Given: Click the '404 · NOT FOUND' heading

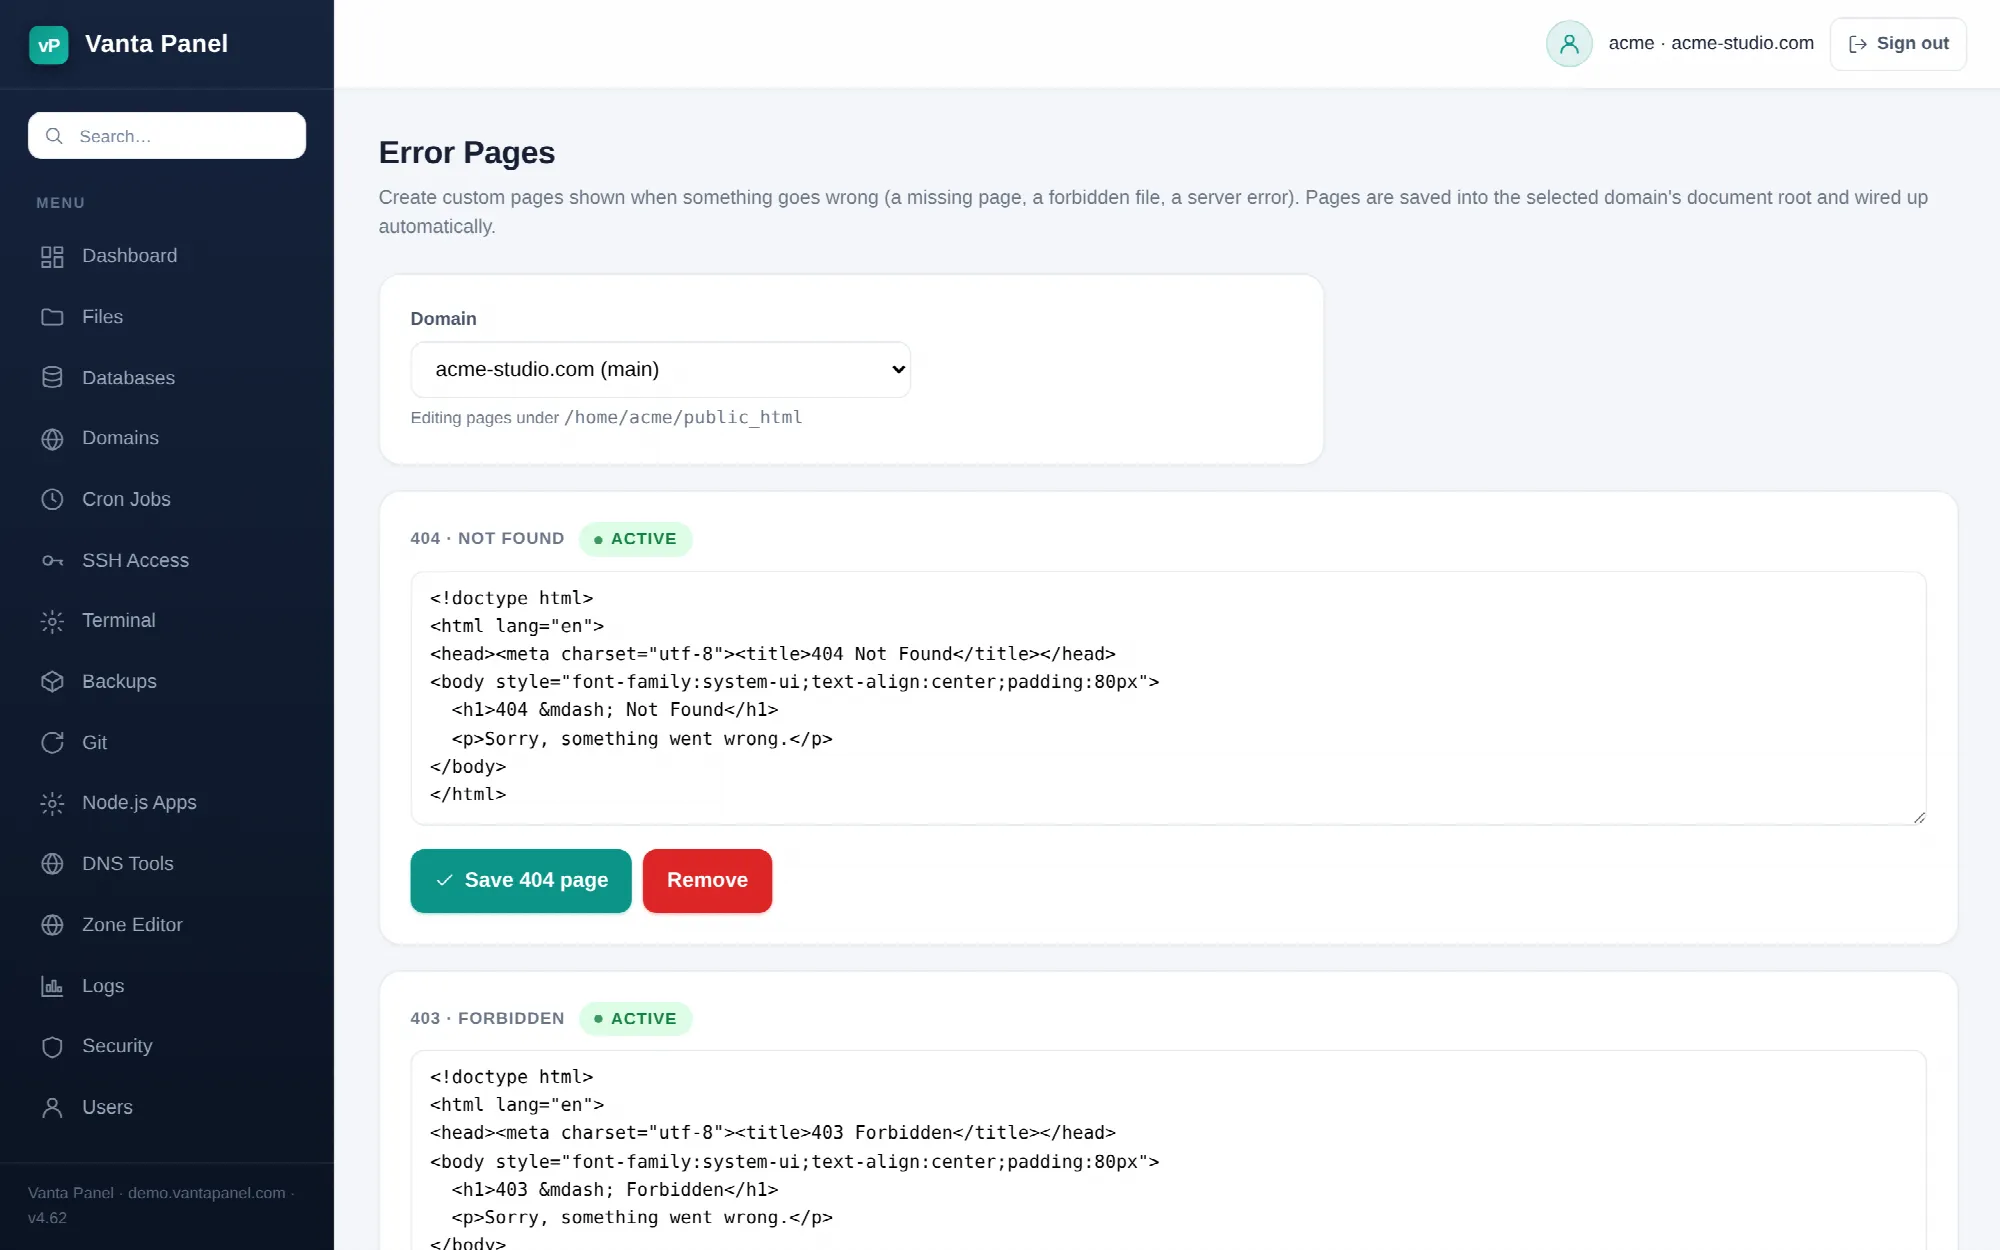Looking at the screenshot, I should [487, 538].
